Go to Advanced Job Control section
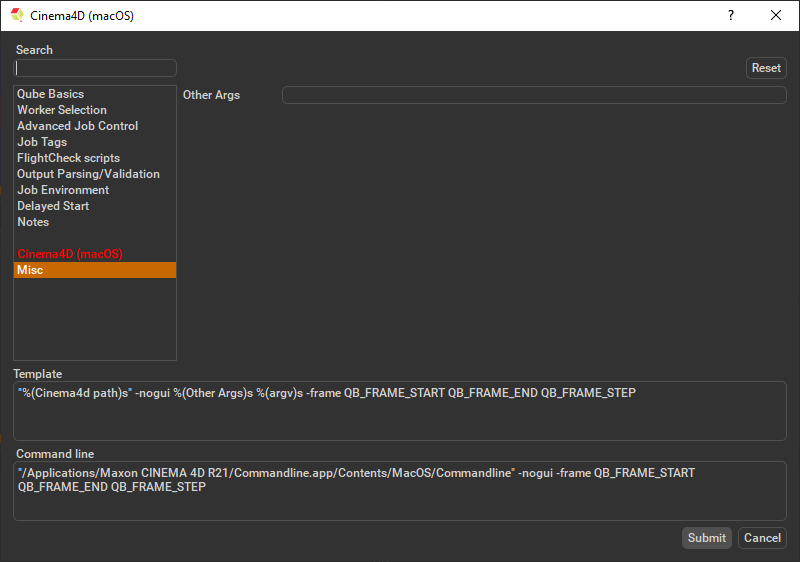This screenshot has height=562, width=800. coord(77,126)
